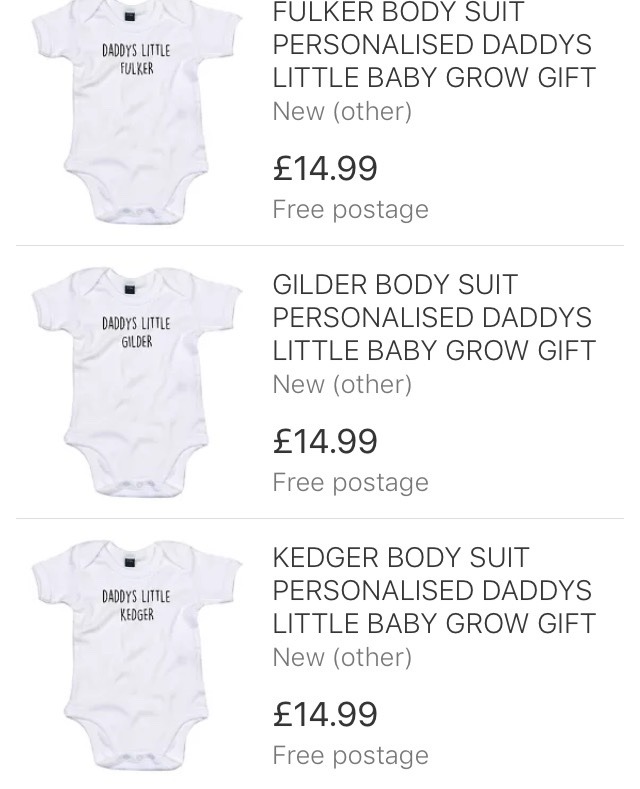Tap the Gilder Body Suit listing title
Viewport: 640px width, 789px height.
tap(433, 317)
